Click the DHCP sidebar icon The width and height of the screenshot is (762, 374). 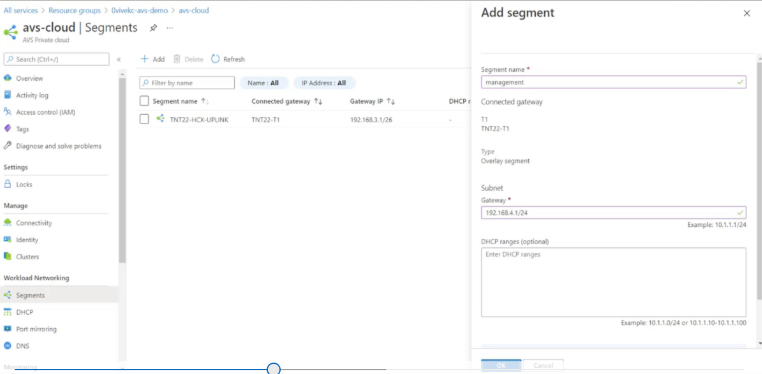click(7, 312)
